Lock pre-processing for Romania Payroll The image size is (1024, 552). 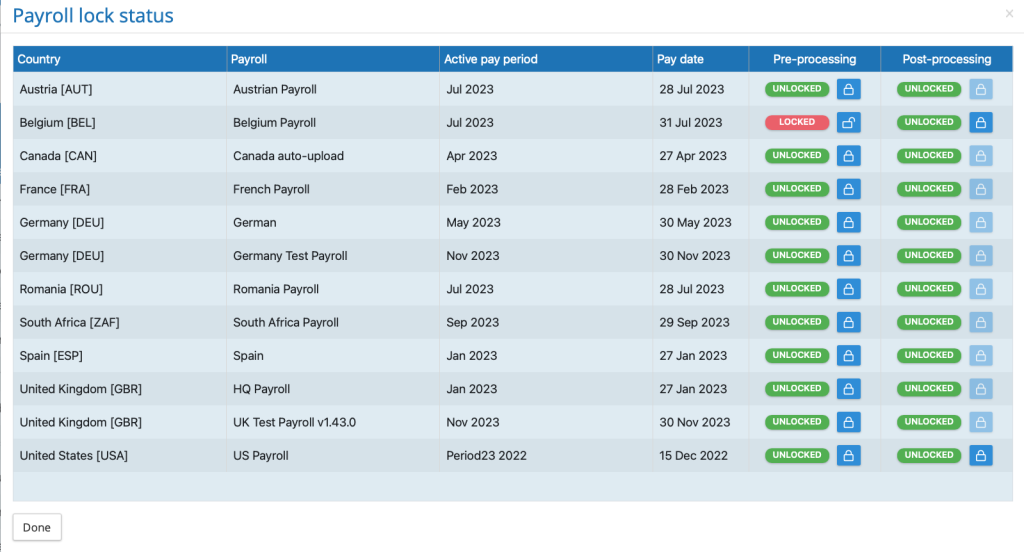tap(848, 289)
